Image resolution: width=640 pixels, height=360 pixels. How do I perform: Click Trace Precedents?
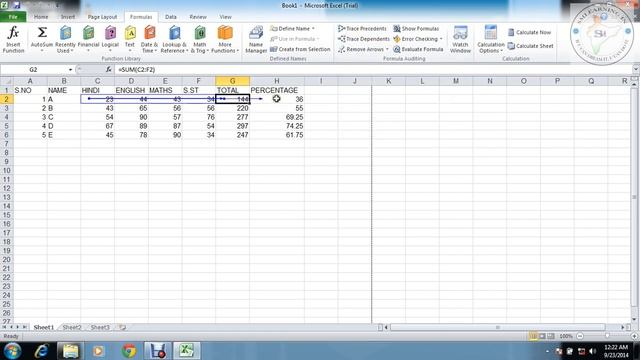pos(362,29)
